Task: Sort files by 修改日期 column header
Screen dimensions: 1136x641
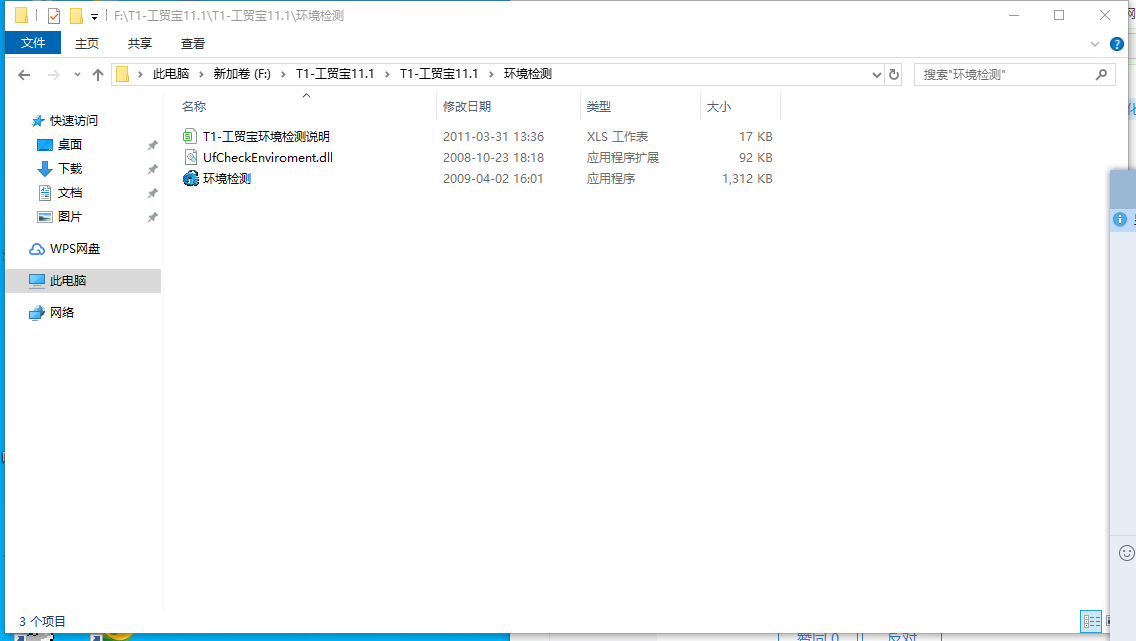Action: click(467, 106)
